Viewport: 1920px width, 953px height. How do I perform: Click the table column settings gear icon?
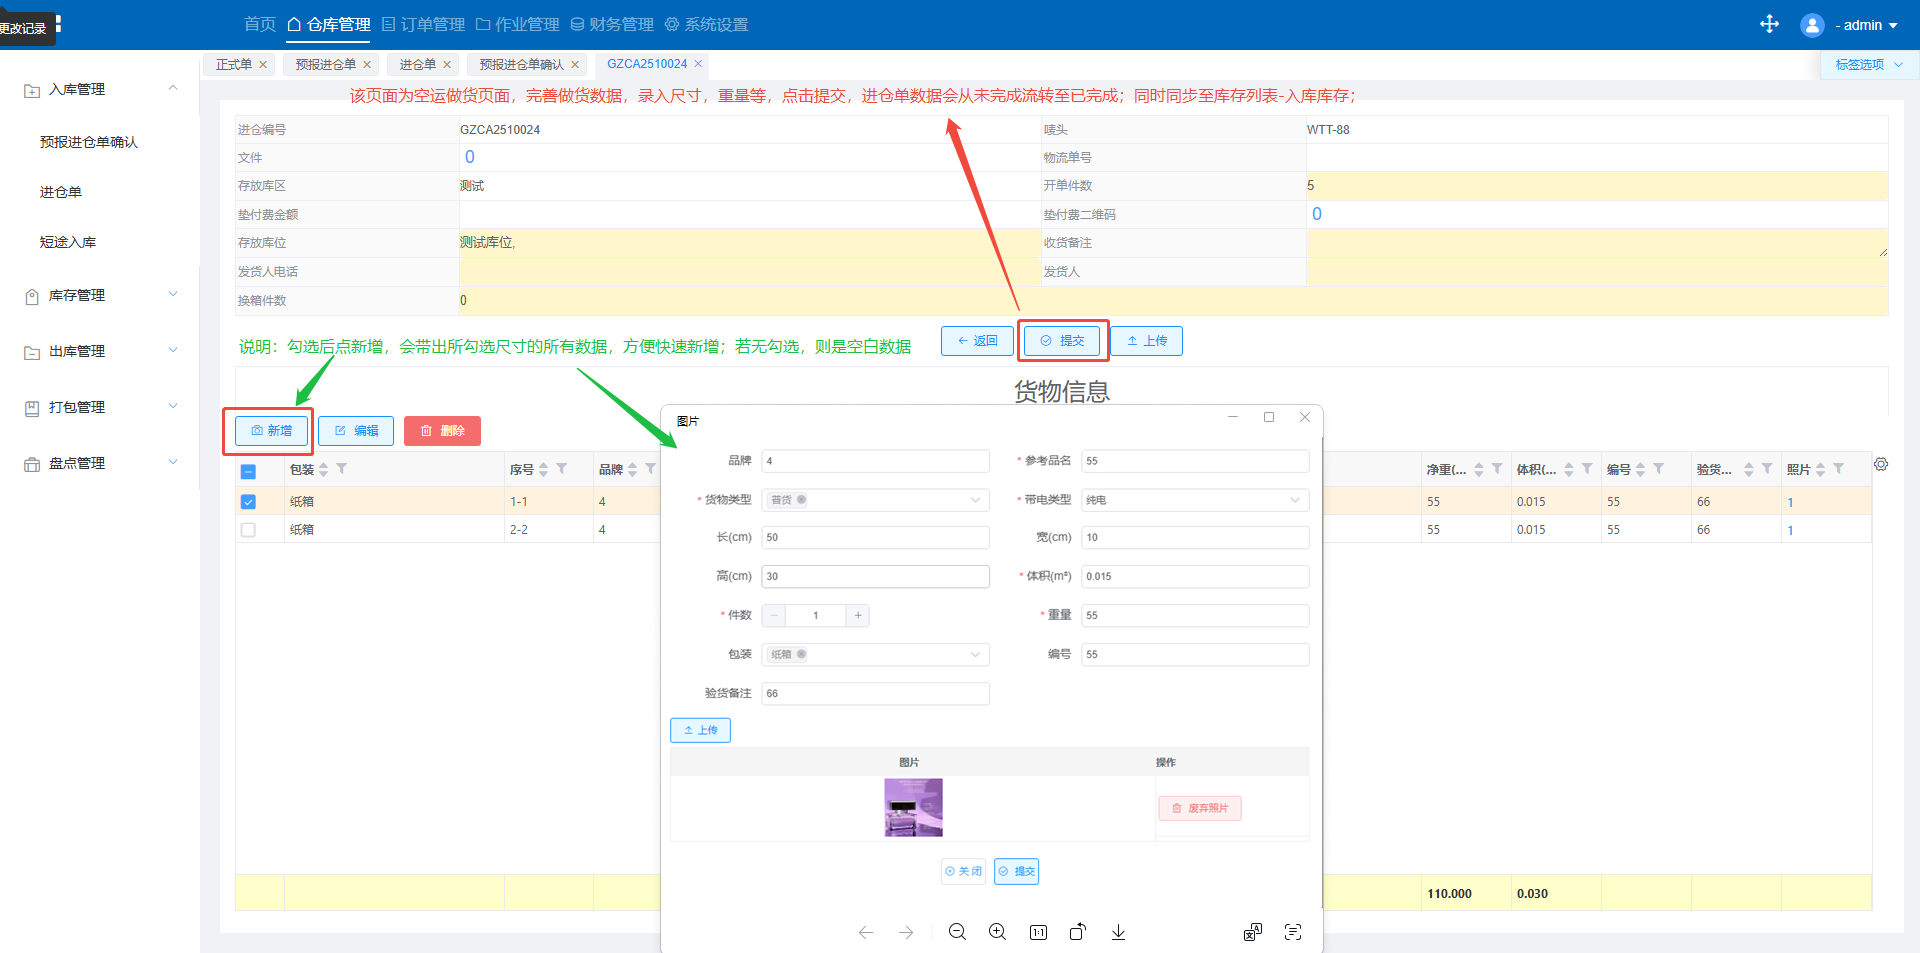tap(1881, 465)
